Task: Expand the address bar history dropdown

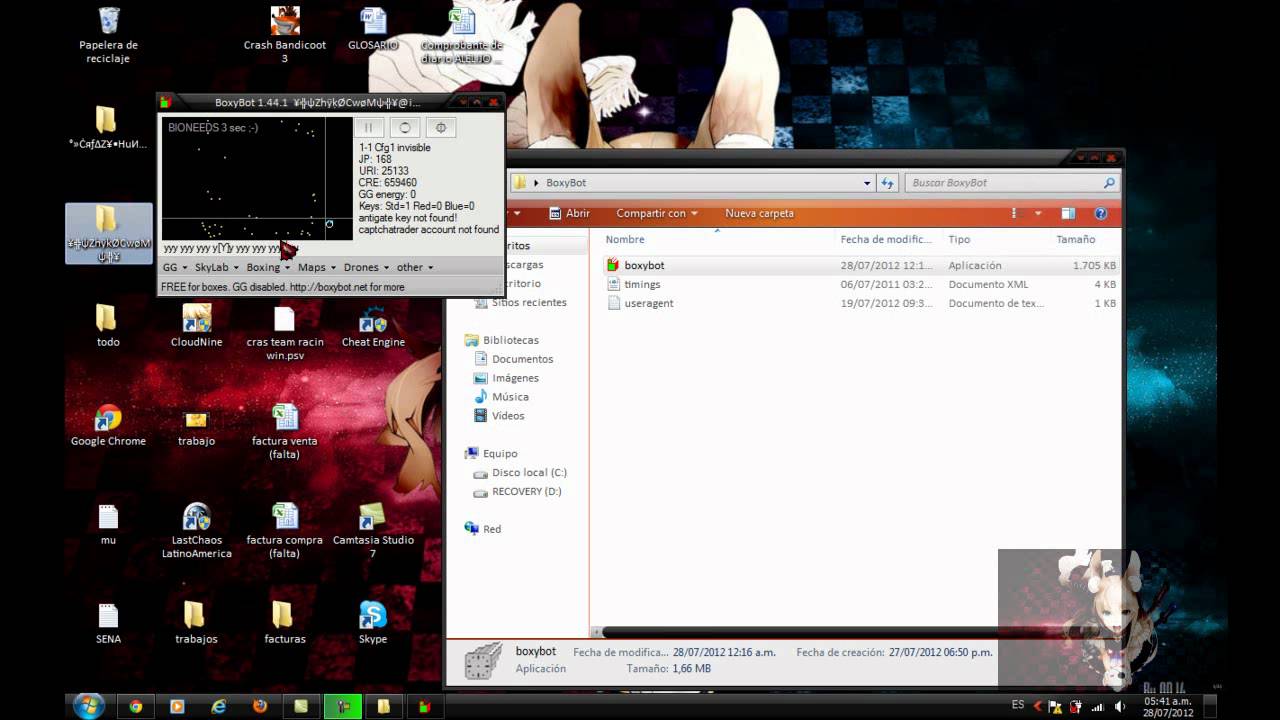Action: (x=867, y=183)
